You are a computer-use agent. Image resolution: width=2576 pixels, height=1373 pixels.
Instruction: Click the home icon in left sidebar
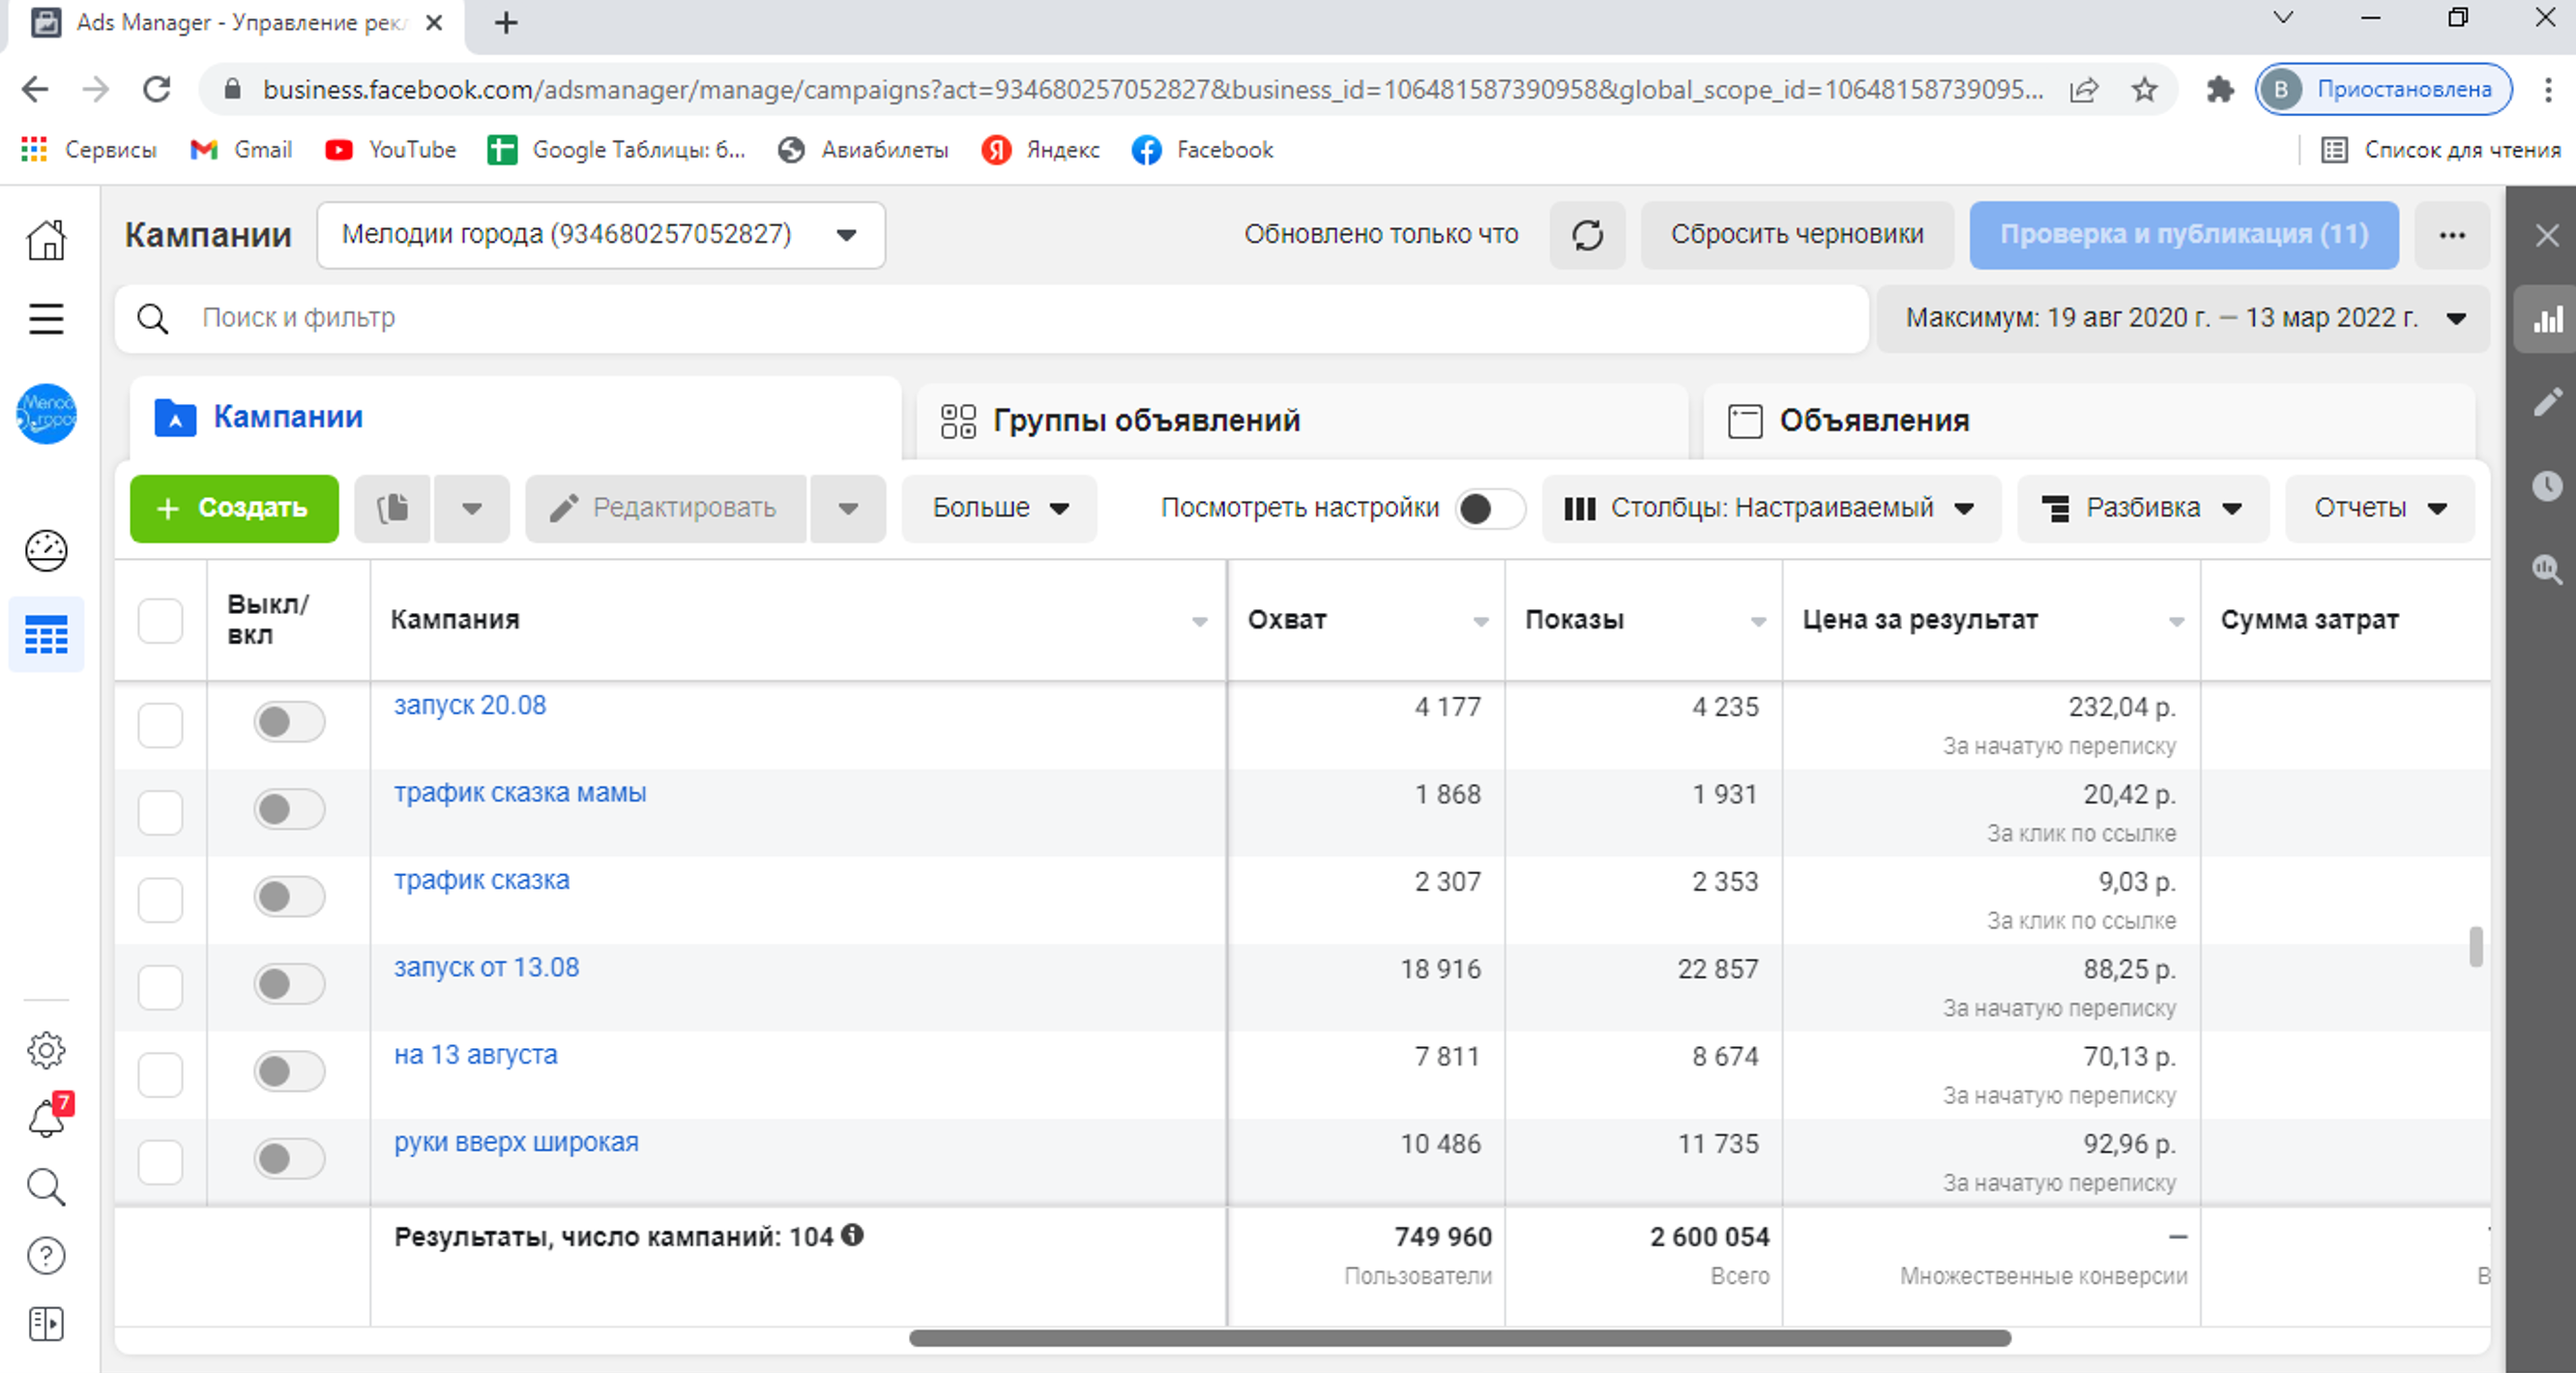tap(46, 240)
